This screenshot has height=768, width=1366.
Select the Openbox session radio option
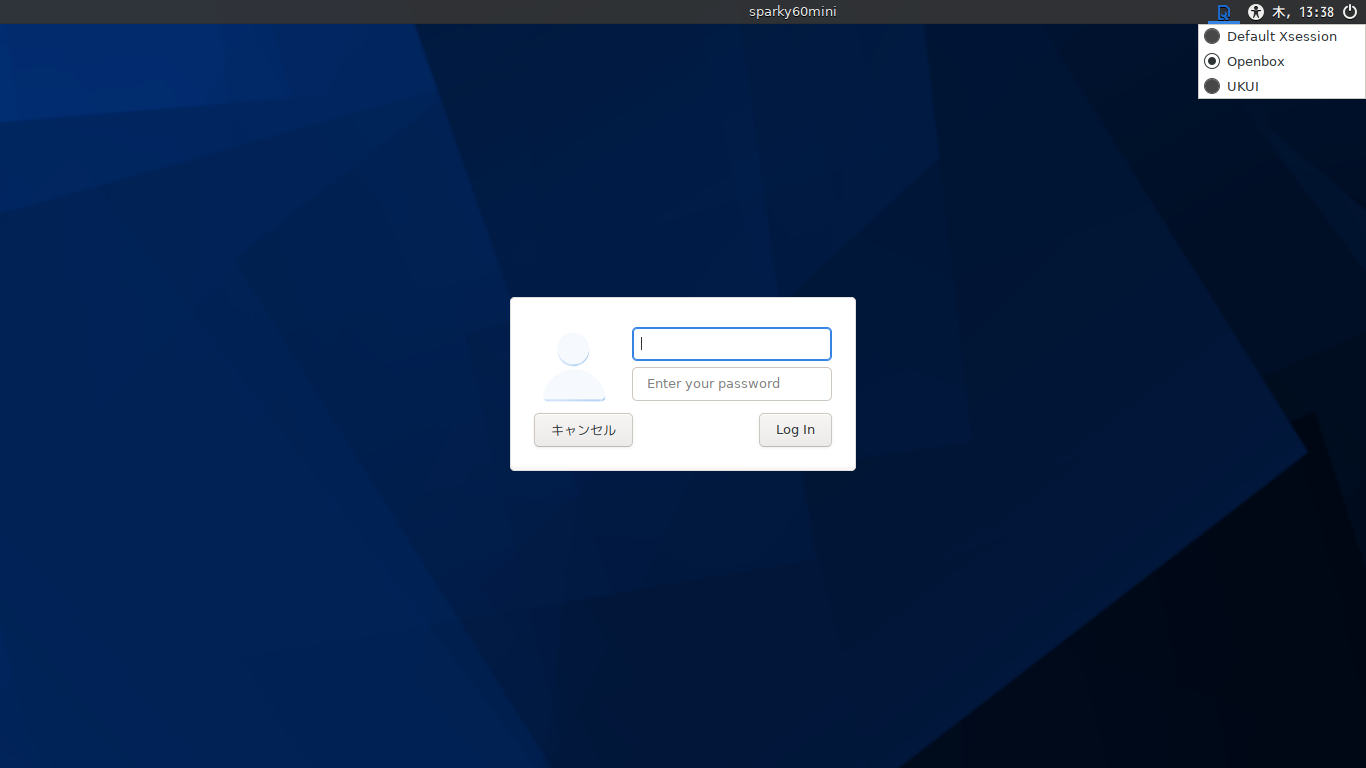point(1281,61)
